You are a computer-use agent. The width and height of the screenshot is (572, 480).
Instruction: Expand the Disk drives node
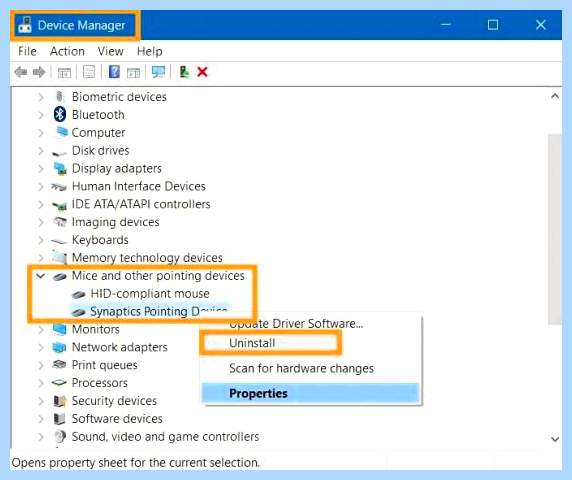[41, 151]
